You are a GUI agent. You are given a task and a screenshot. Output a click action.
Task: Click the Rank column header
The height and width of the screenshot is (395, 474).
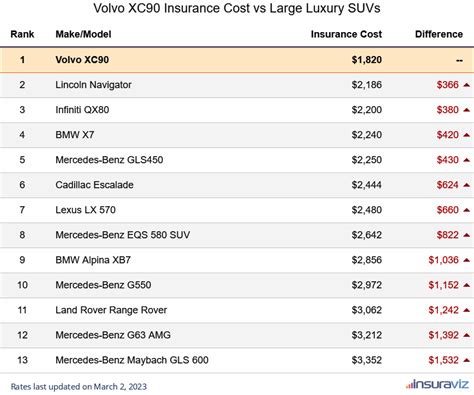[x=22, y=34]
